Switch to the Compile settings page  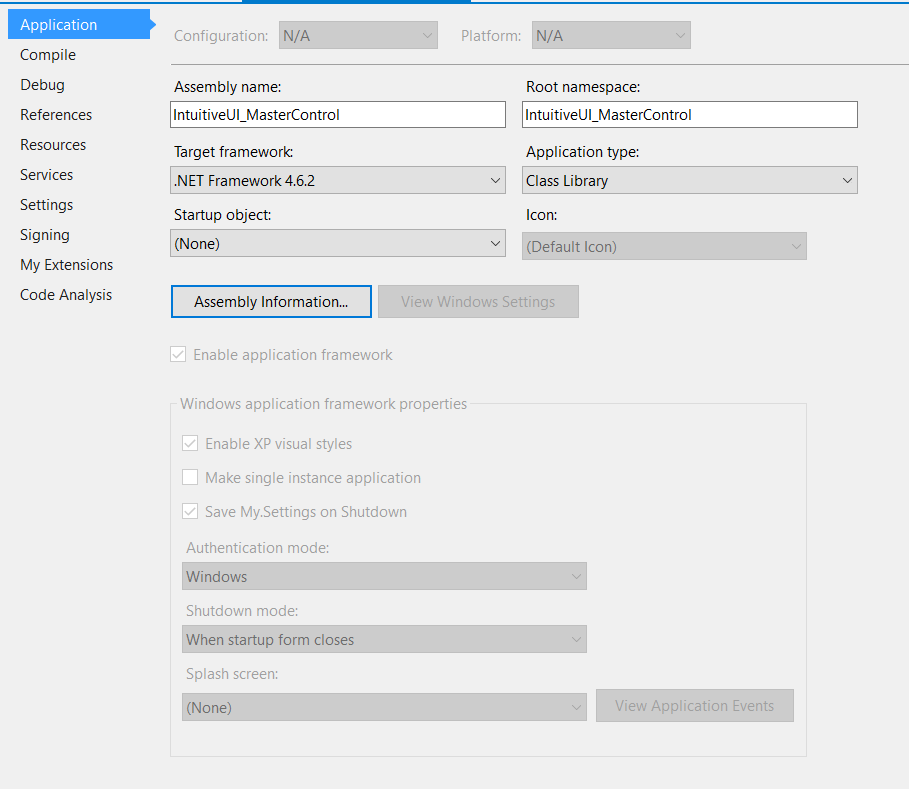(47, 54)
